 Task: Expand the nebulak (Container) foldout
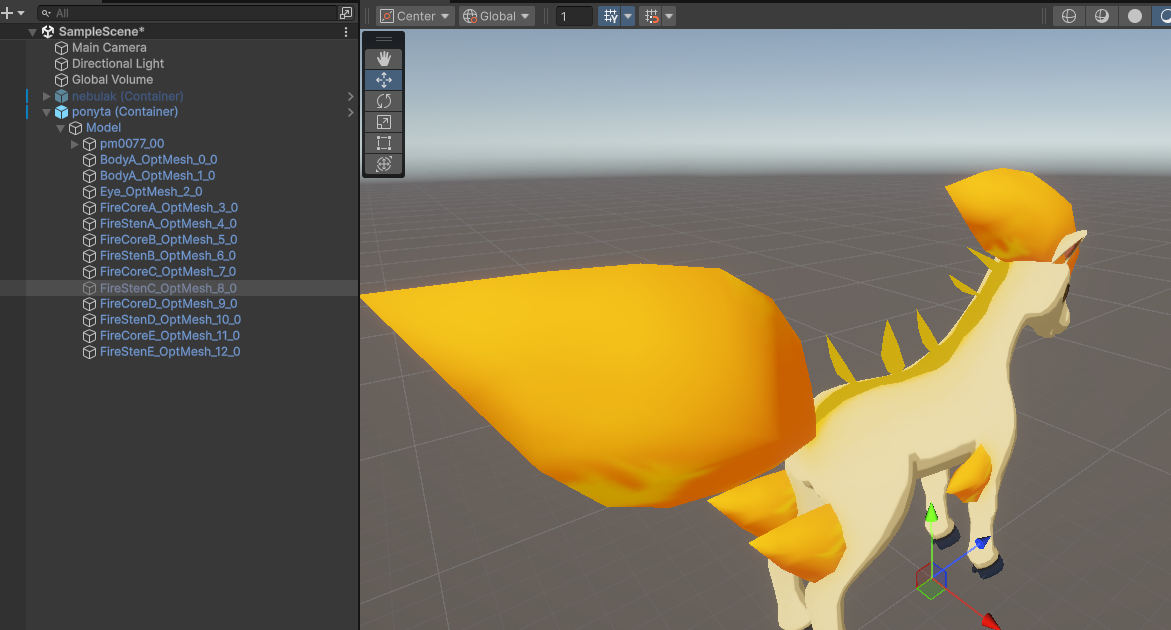click(x=46, y=96)
